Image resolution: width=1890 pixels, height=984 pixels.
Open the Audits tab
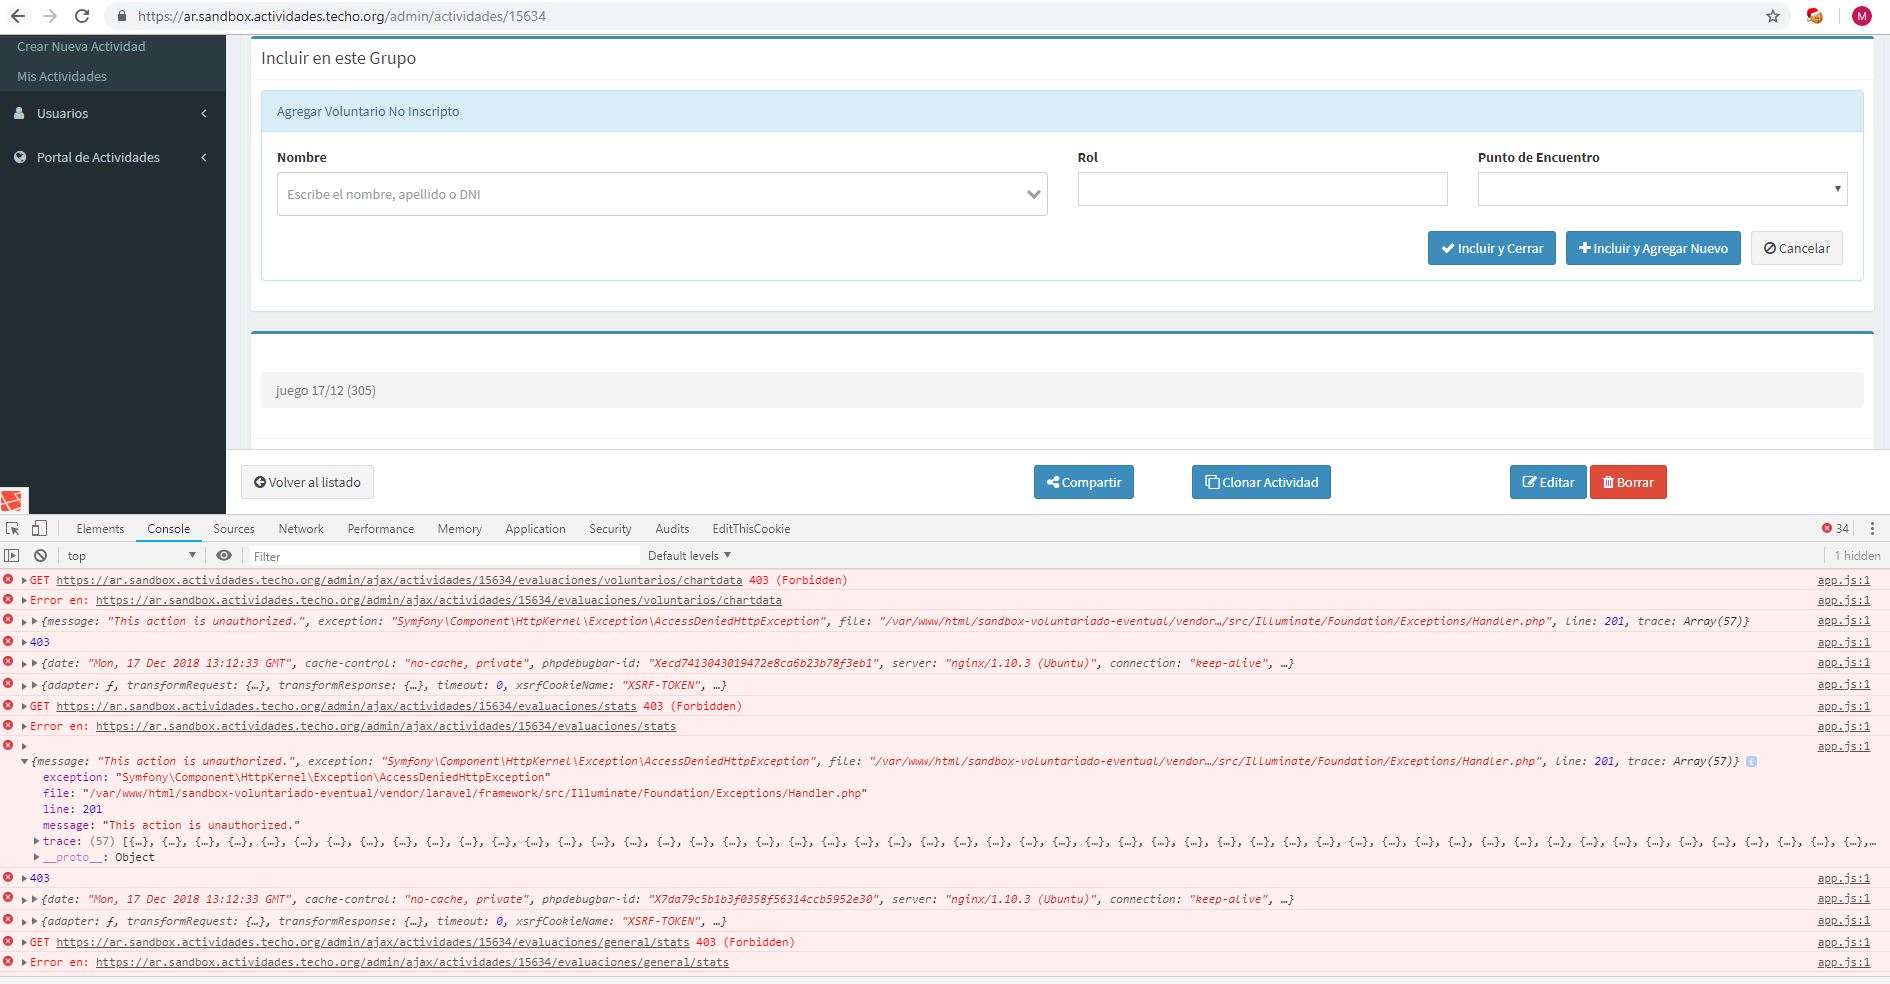[x=672, y=528]
